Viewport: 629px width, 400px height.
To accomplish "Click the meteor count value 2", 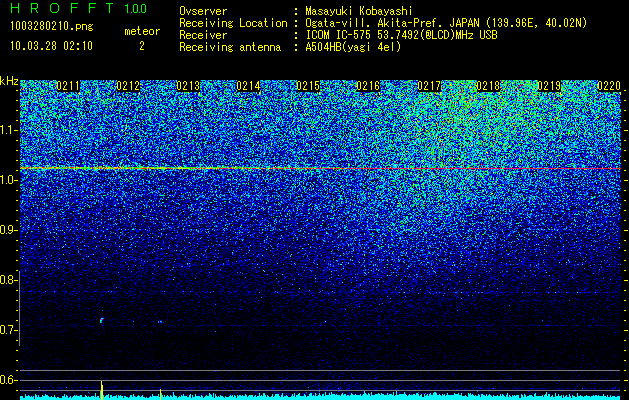I will 142,46.
